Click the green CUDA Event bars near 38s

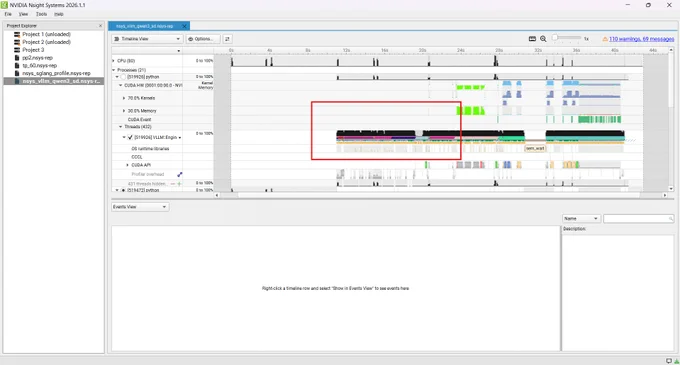pyautogui.click(x=599, y=119)
